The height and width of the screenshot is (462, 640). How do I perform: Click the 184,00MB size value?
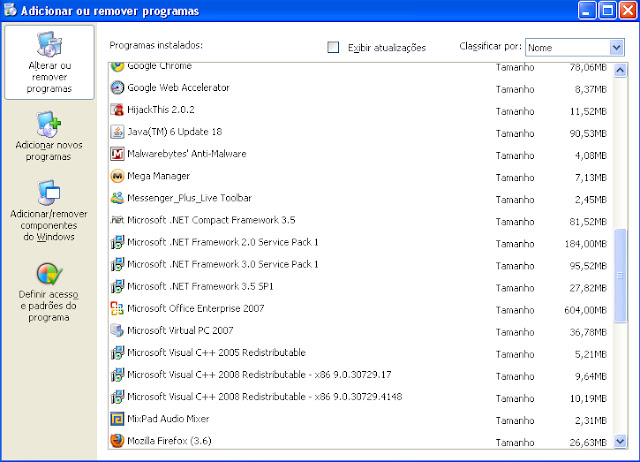click(586, 244)
